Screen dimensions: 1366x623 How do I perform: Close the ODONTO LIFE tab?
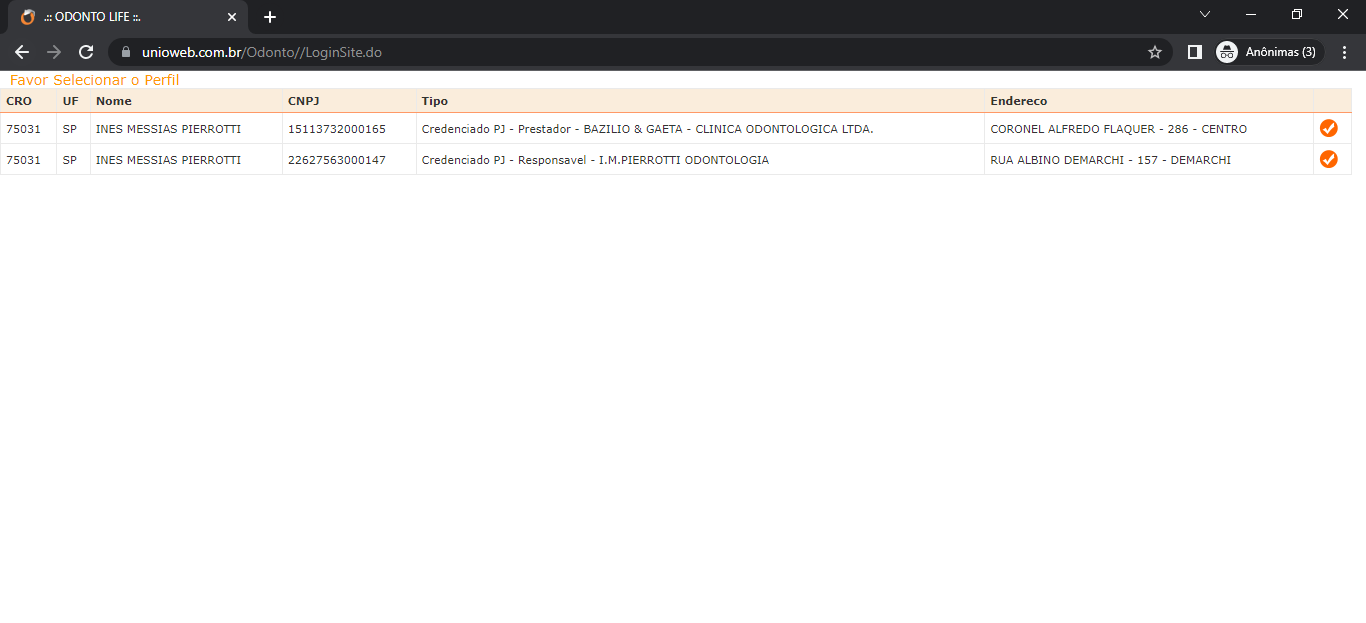pyautogui.click(x=232, y=17)
